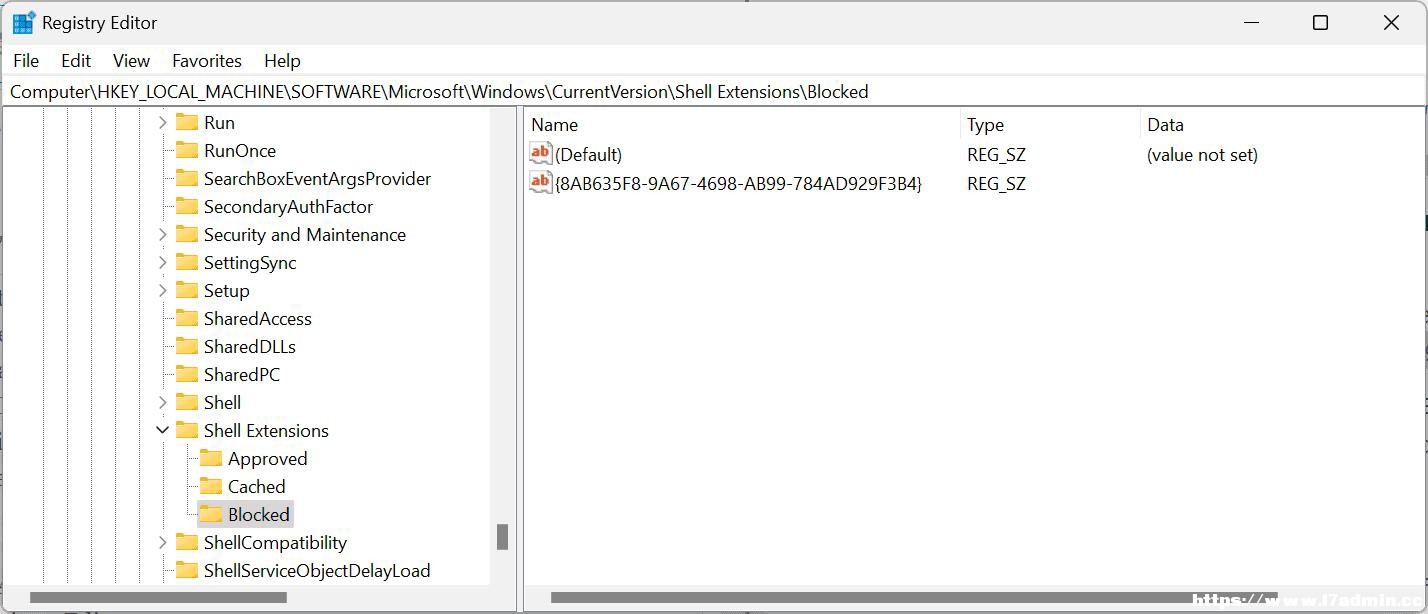Select the ShellServiceObjectDelayLoad key
The width and height of the screenshot is (1428, 614).
(x=317, y=571)
